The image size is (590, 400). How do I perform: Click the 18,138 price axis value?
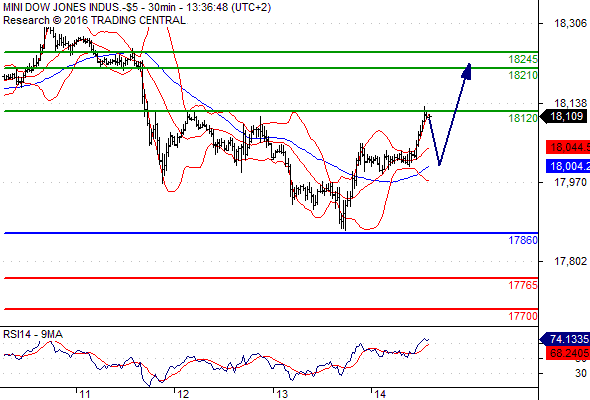coord(570,103)
